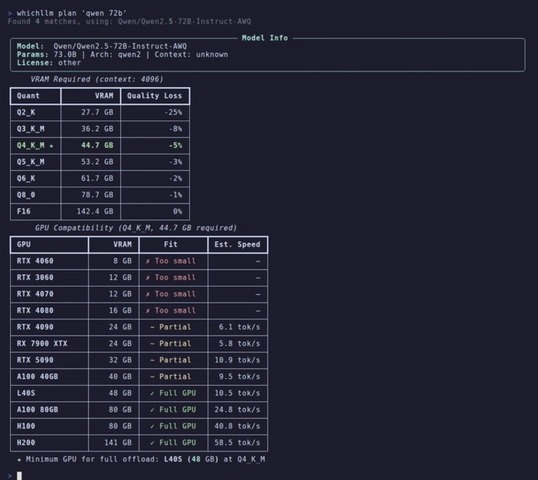Select the RX 7900 XTX row name
This screenshot has height=480, width=538.
click(x=42, y=343)
